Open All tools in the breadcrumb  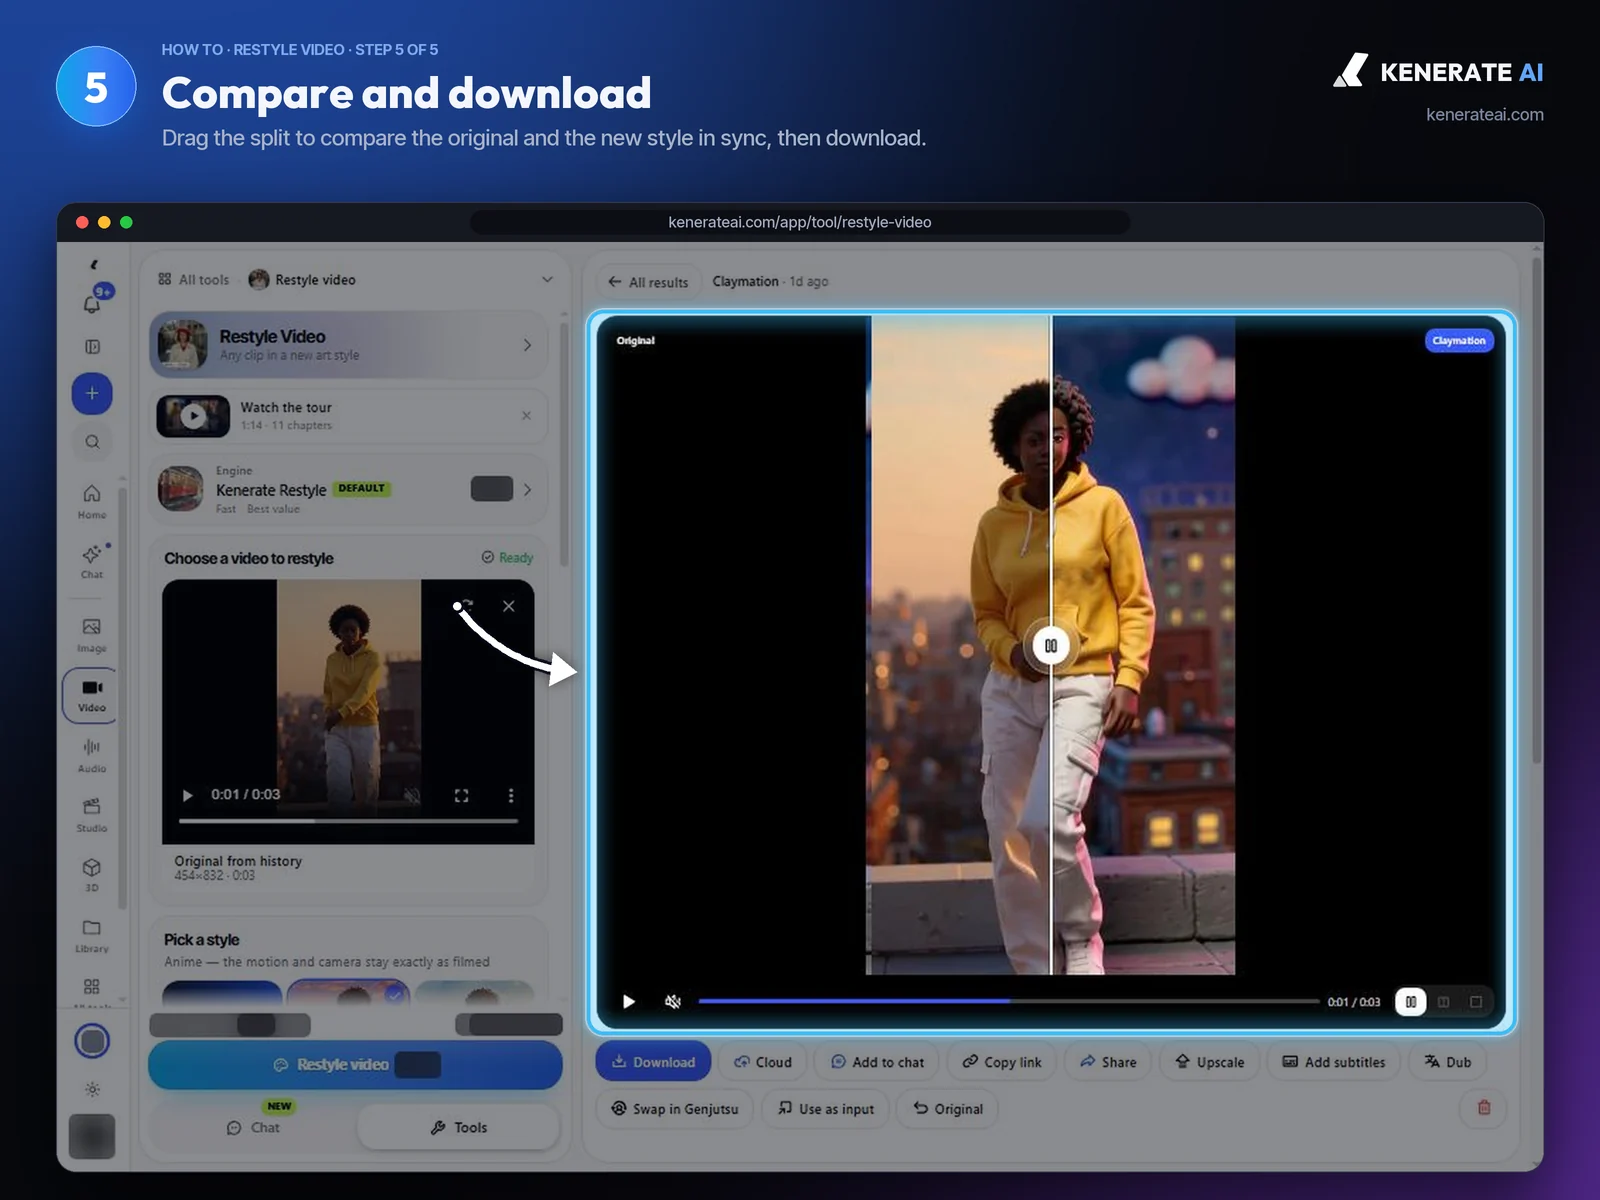pyautogui.click(x=194, y=280)
